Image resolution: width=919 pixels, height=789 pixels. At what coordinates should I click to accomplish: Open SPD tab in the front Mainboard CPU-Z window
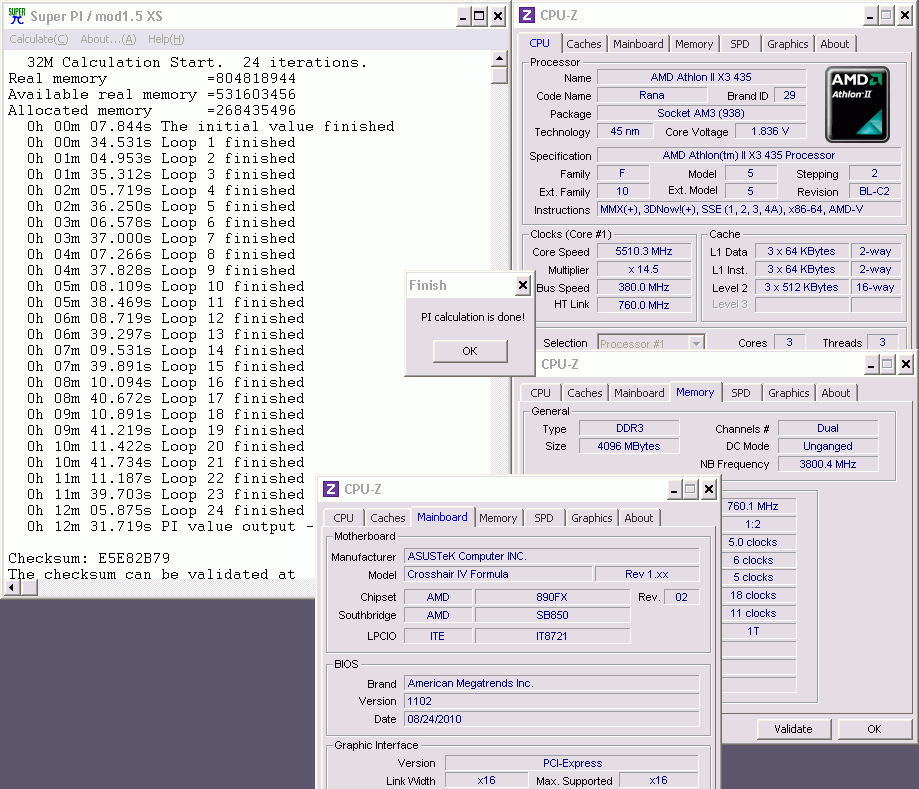[x=543, y=518]
